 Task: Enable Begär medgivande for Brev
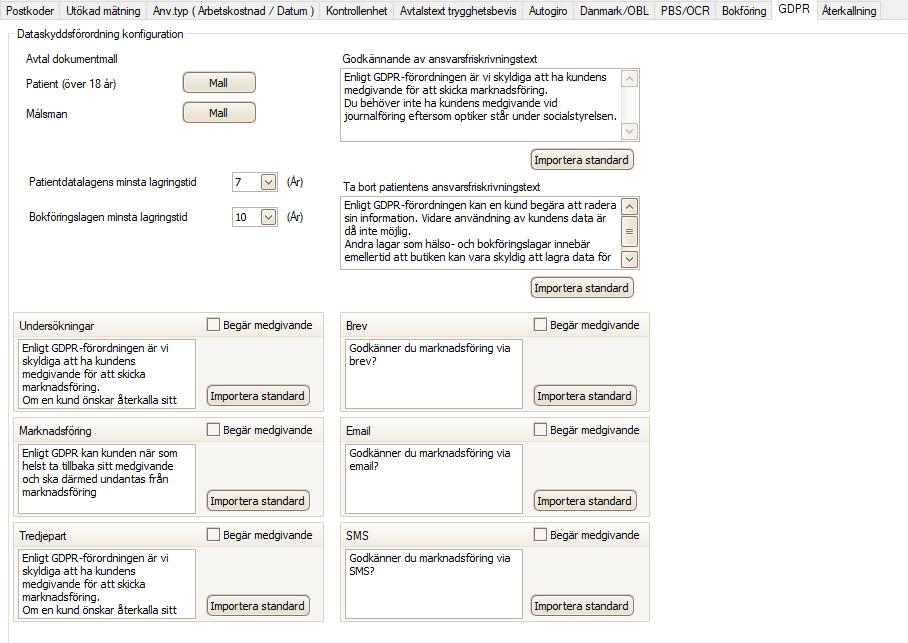tap(540, 325)
